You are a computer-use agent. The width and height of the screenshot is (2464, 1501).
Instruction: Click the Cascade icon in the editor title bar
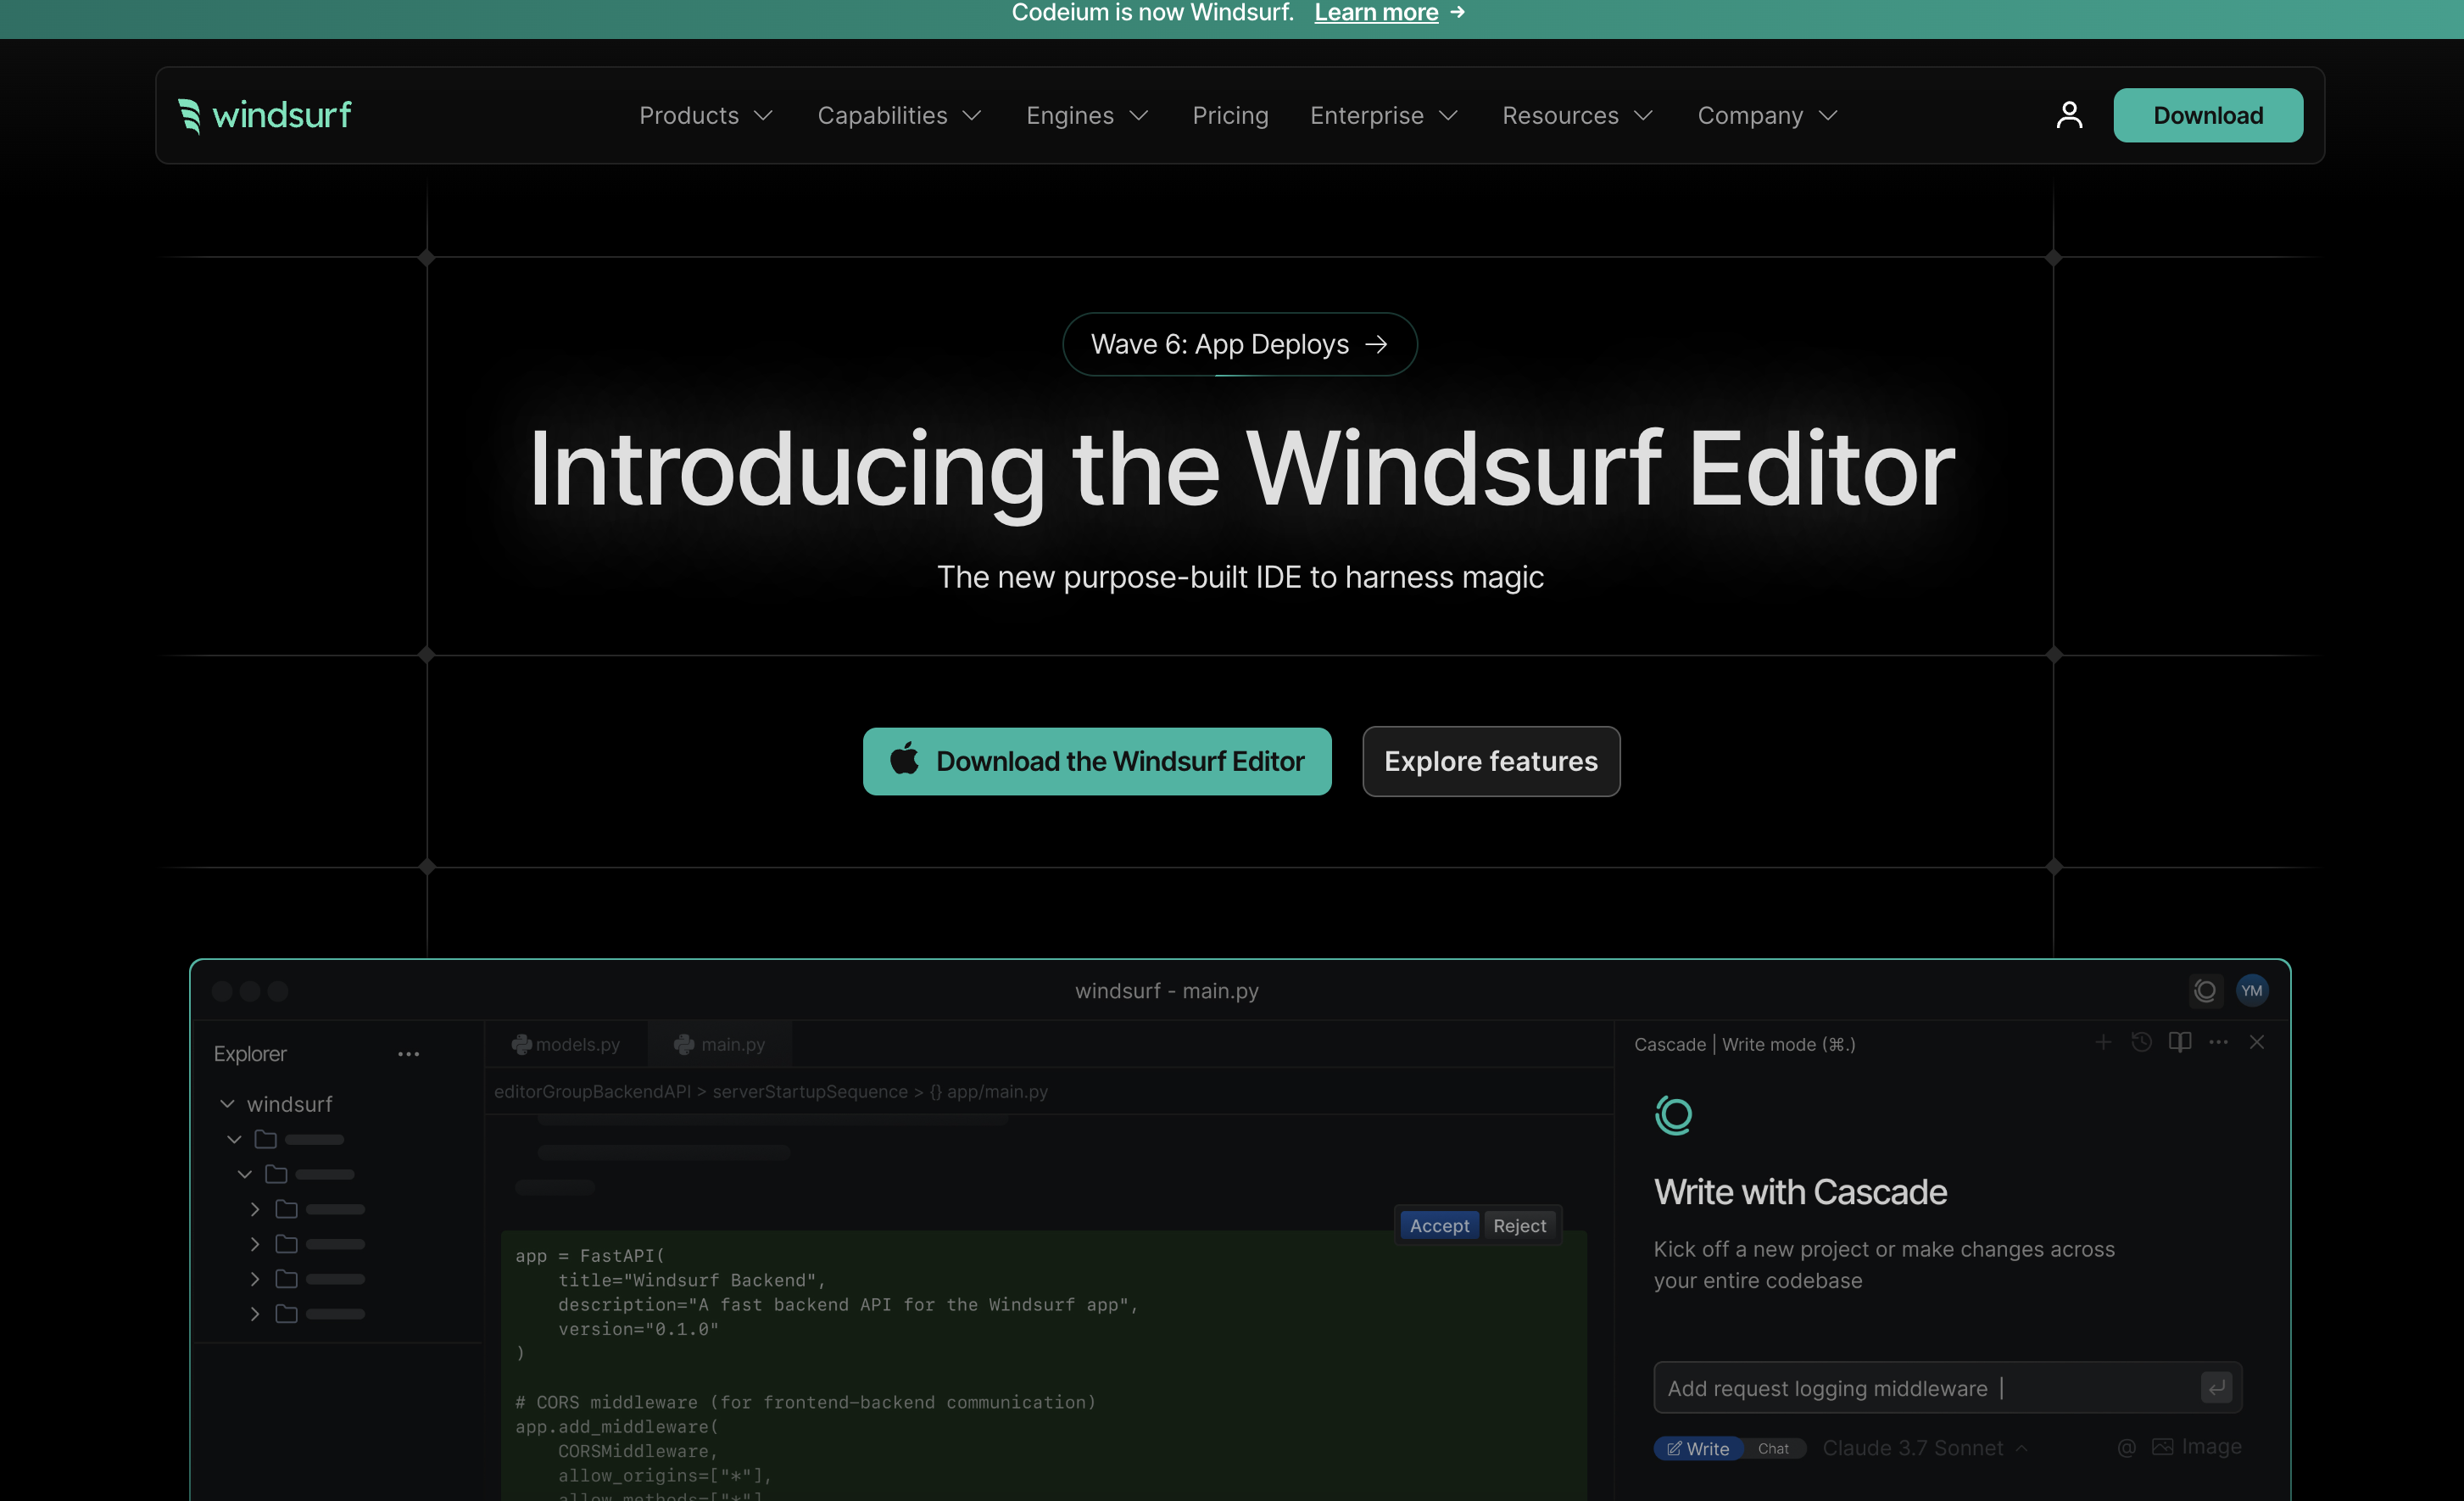pos(2205,990)
